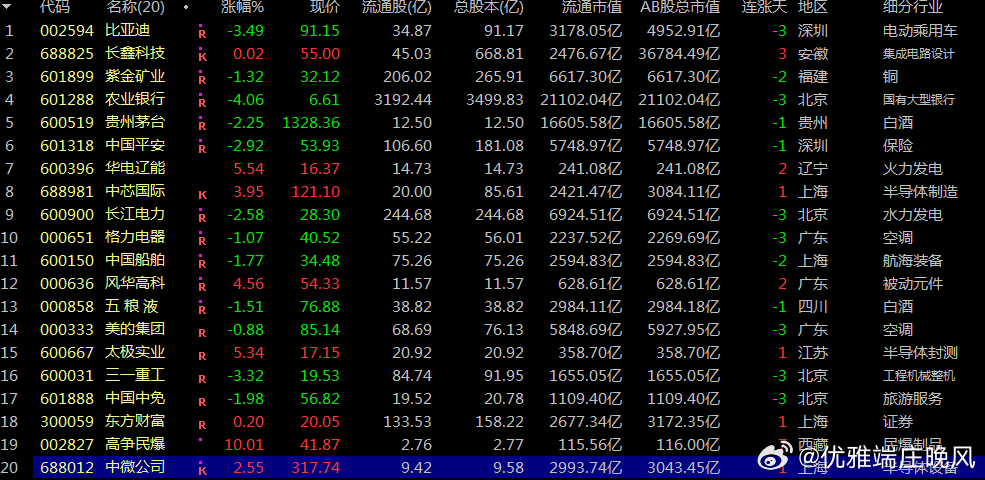Click the K marker beside 中芯国际
Image resolution: width=985 pixels, height=480 pixels.
tap(202, 195)
